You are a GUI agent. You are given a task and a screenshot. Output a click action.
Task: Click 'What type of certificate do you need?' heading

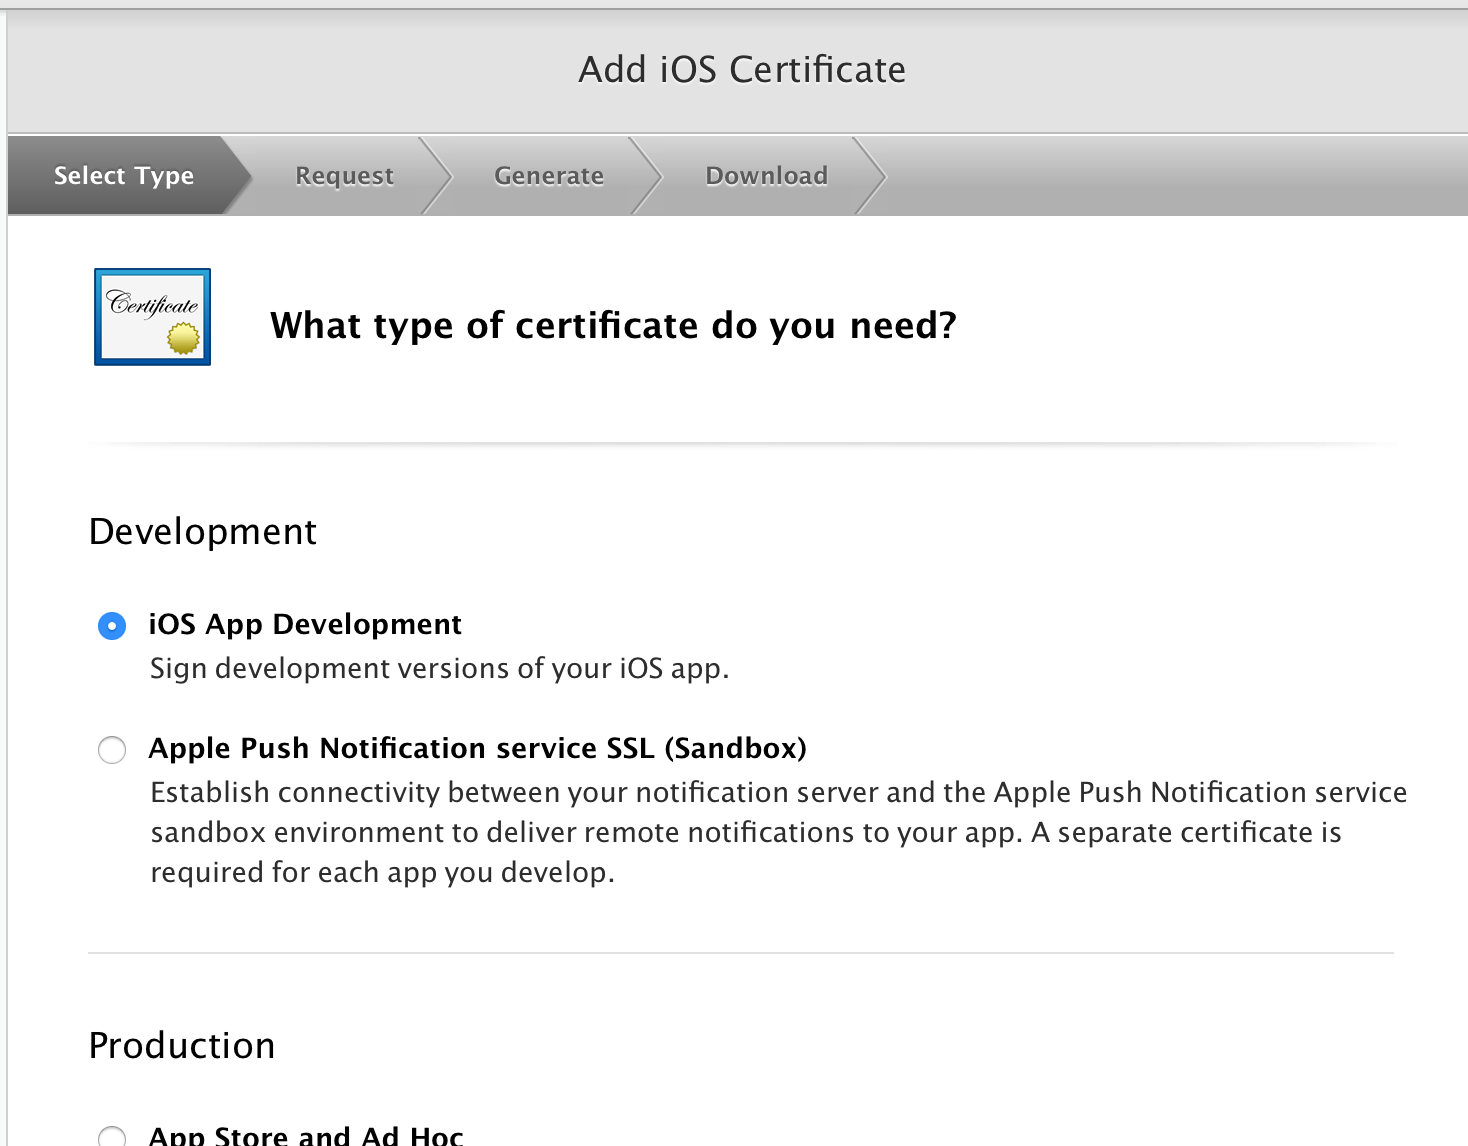pyautogui.click(x=614, y=326)
